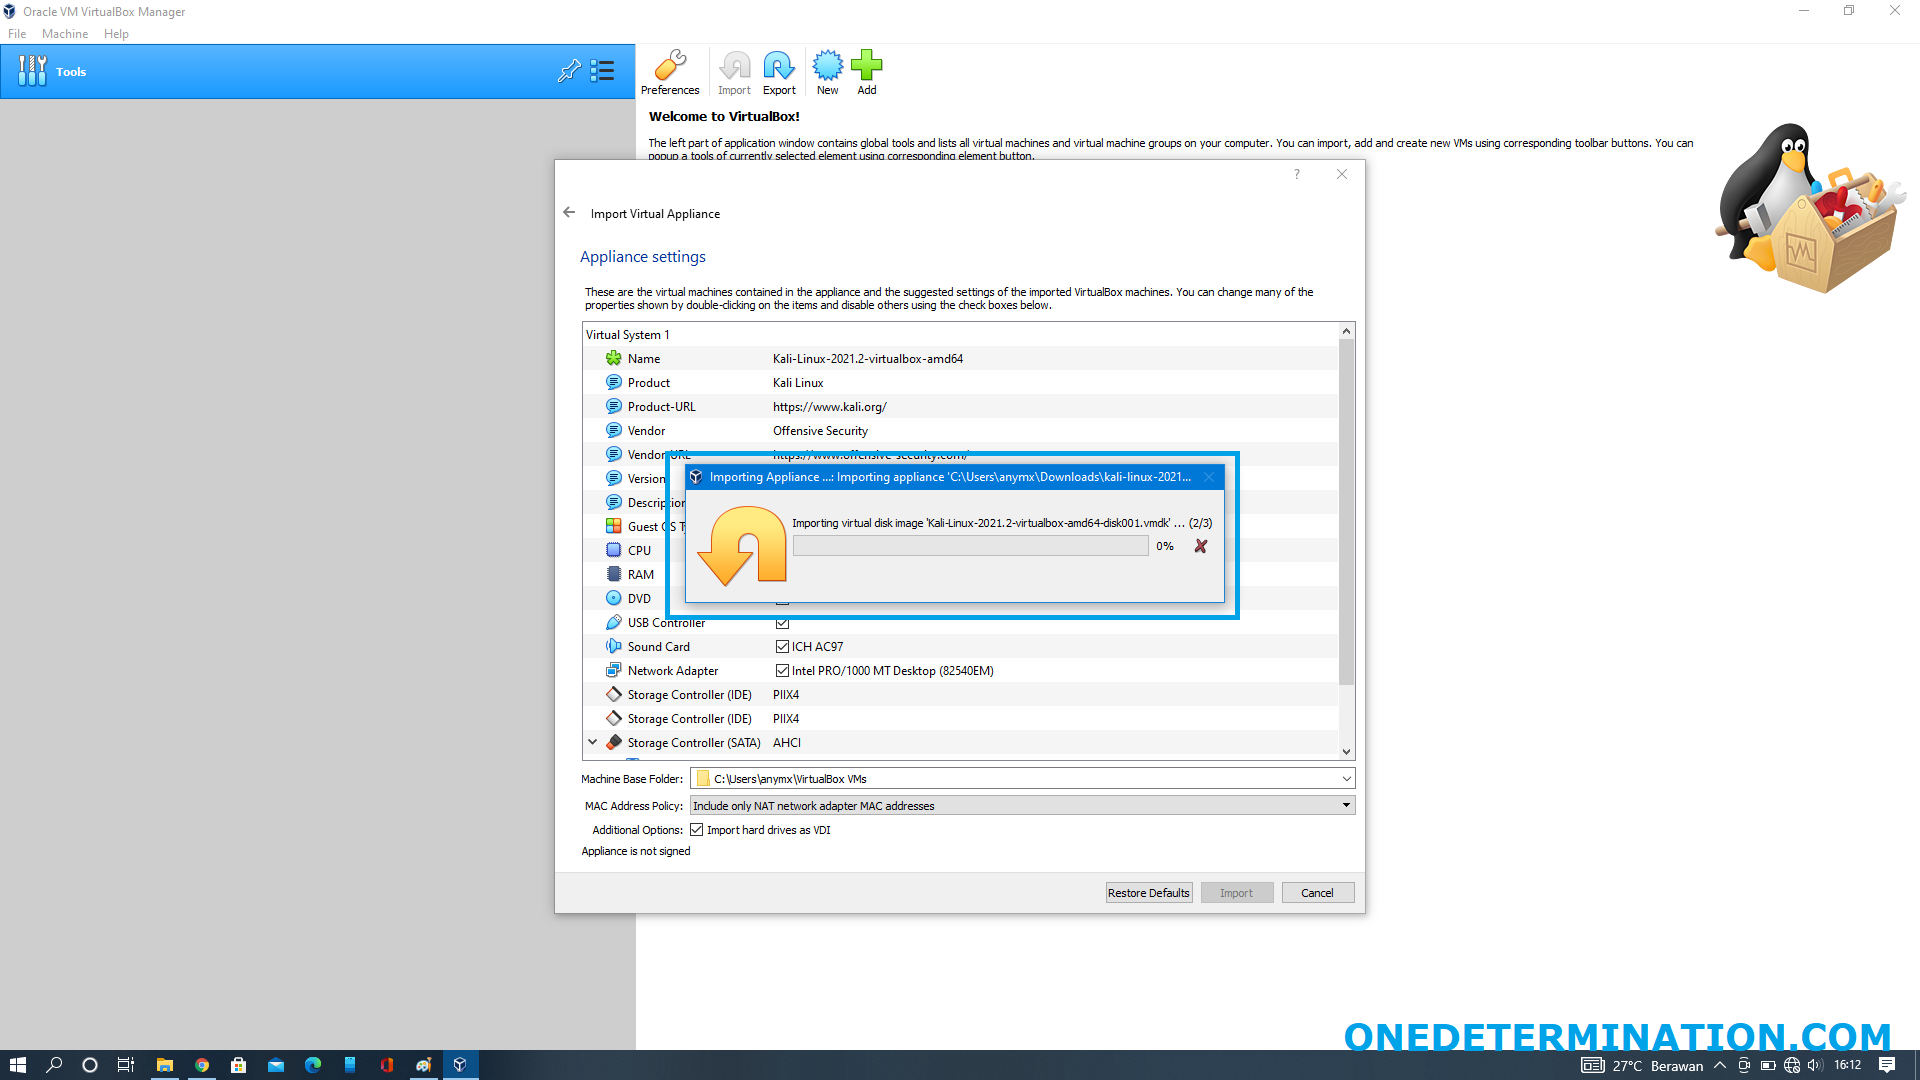Click the VirtualBox taskbar icon

[x=460, y=1065]
